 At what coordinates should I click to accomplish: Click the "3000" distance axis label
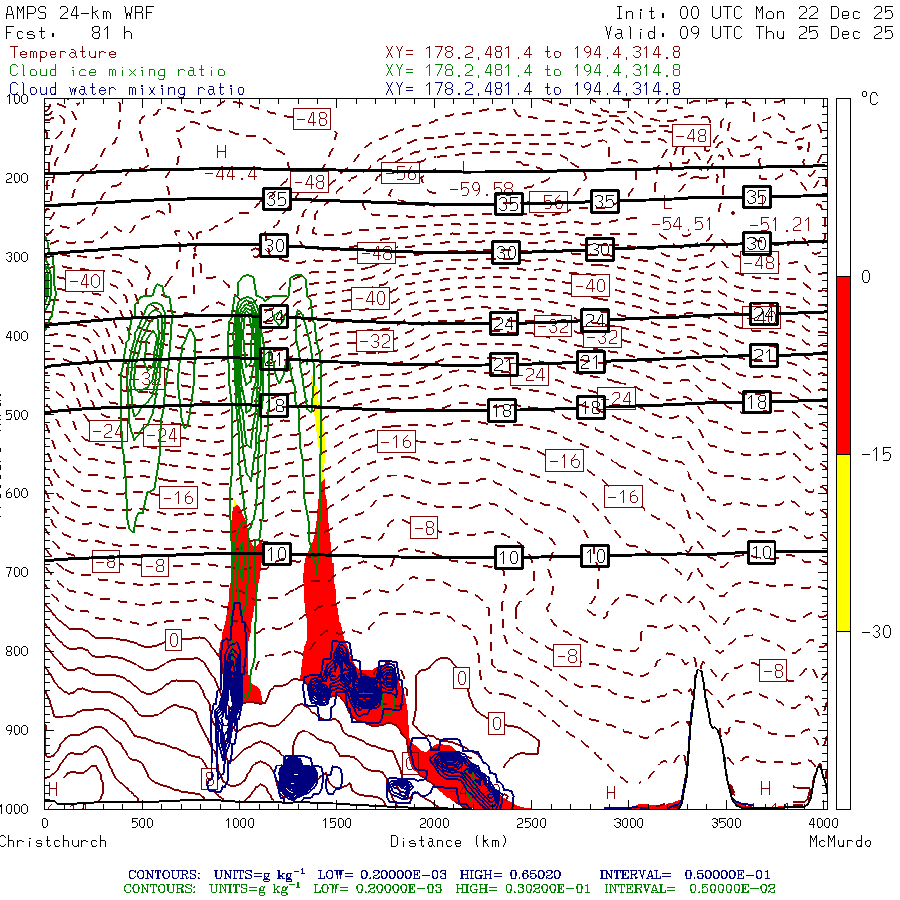pyautogui.click(x=629, y=823)
